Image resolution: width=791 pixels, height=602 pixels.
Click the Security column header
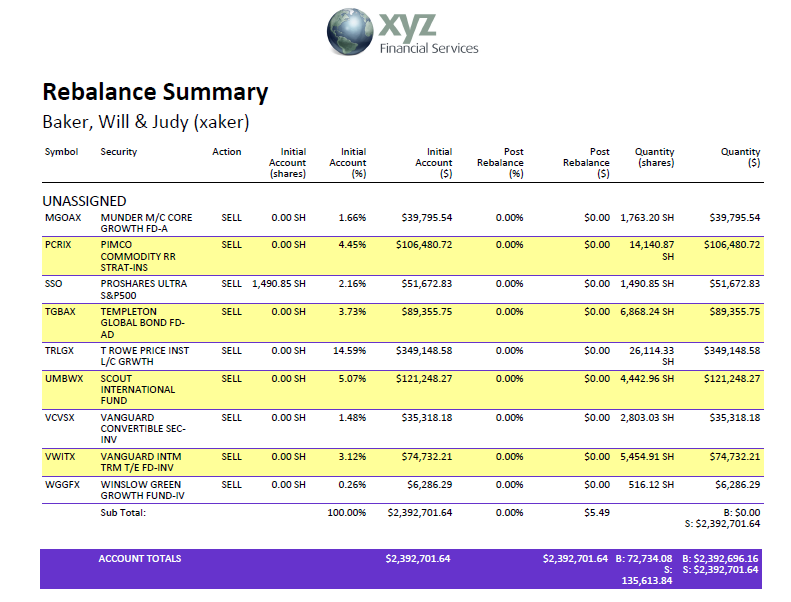click(119, 152)
